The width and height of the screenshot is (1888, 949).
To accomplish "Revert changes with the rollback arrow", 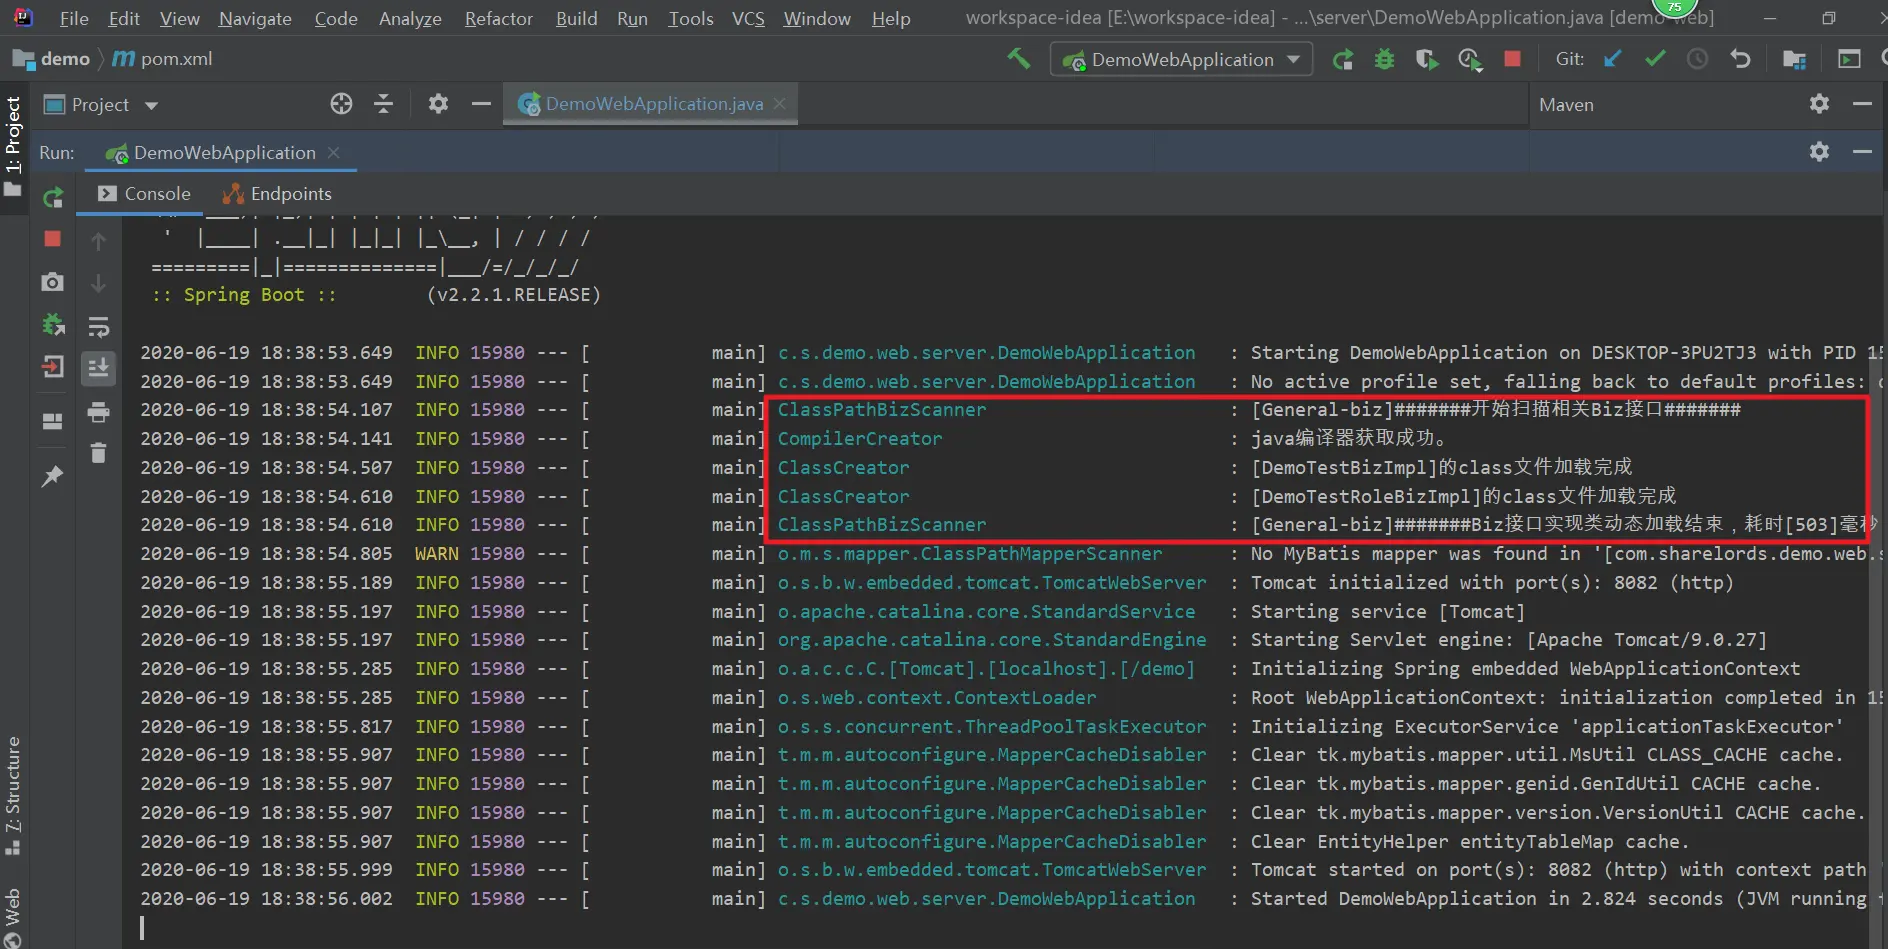I will (x=1740, y=59).
